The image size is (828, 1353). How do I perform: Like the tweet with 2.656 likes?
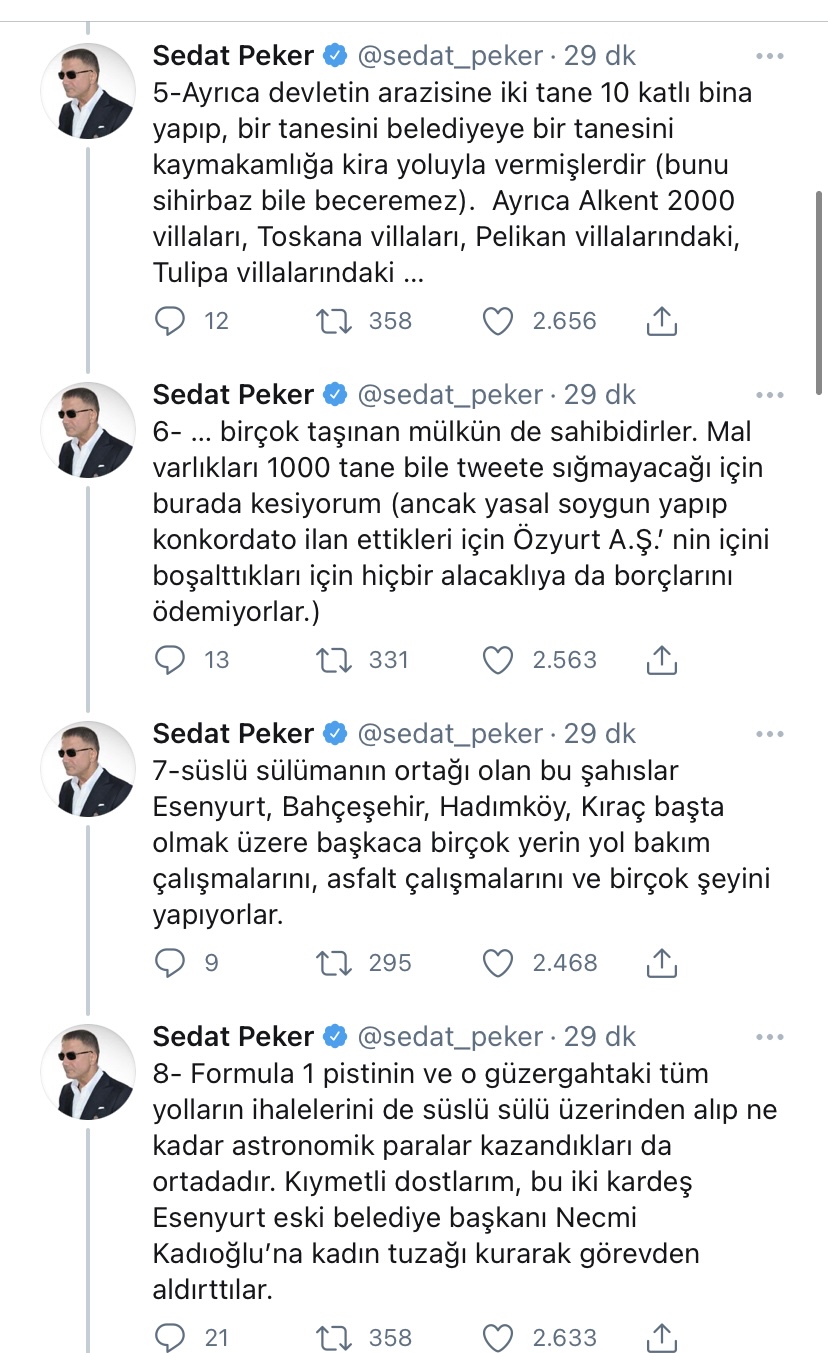pos(498,321)
